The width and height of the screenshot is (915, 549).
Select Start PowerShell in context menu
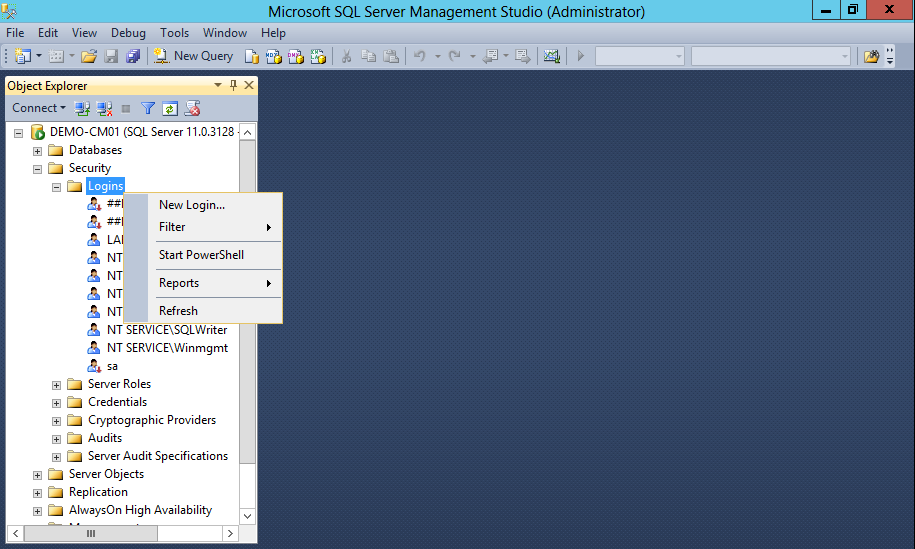[x=201, y=255]
